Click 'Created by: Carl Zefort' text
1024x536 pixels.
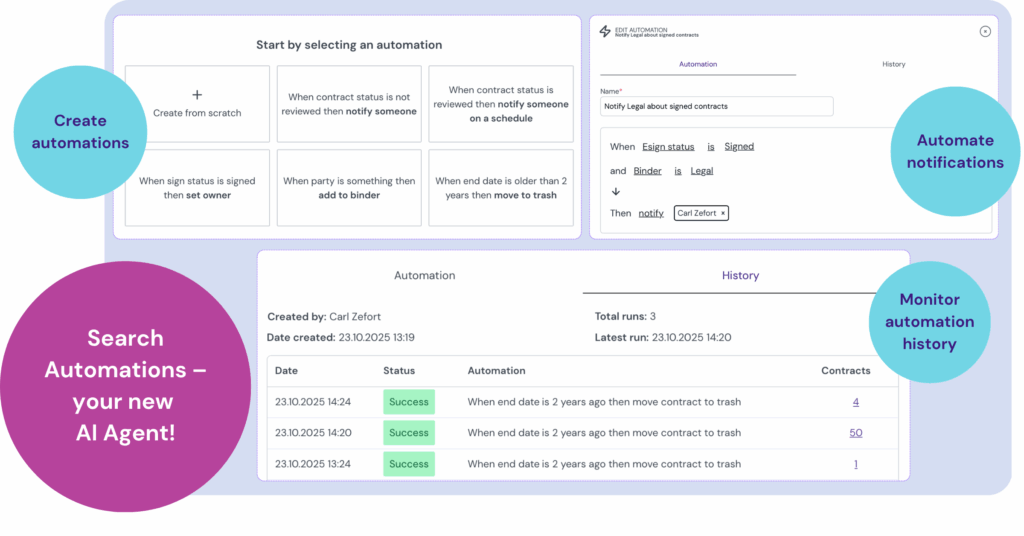pos(324,317)
